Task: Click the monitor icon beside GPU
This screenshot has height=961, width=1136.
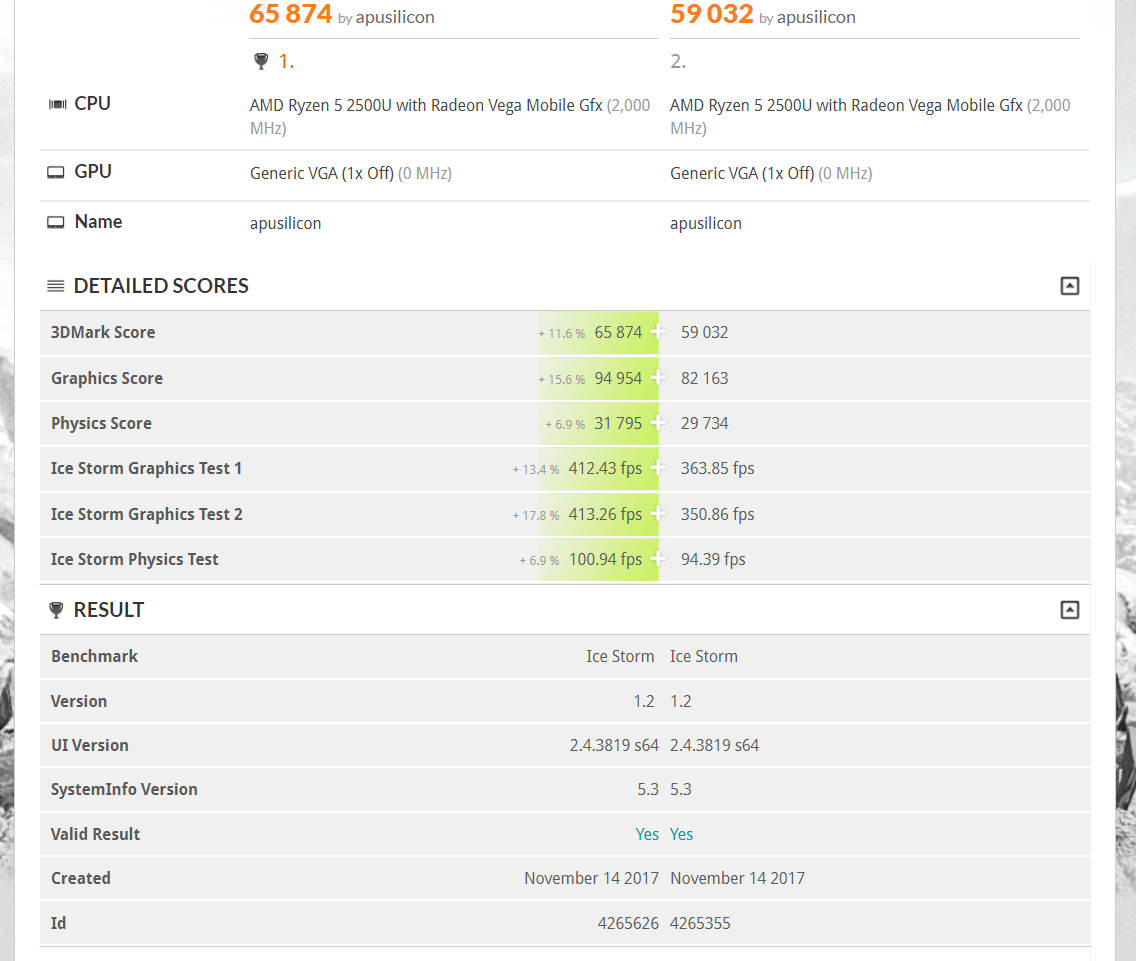Action: (x=56, y=172)
